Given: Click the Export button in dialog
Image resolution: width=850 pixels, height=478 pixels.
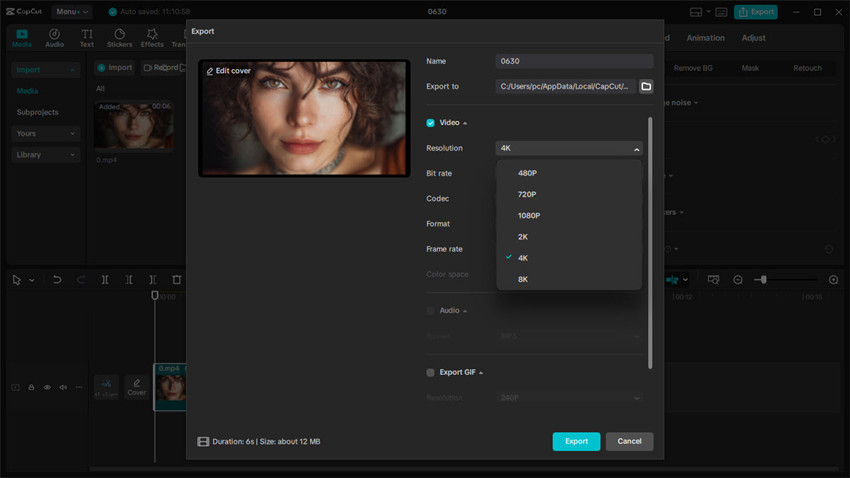Looking at the screenshot, I should [x=576, y=441].
